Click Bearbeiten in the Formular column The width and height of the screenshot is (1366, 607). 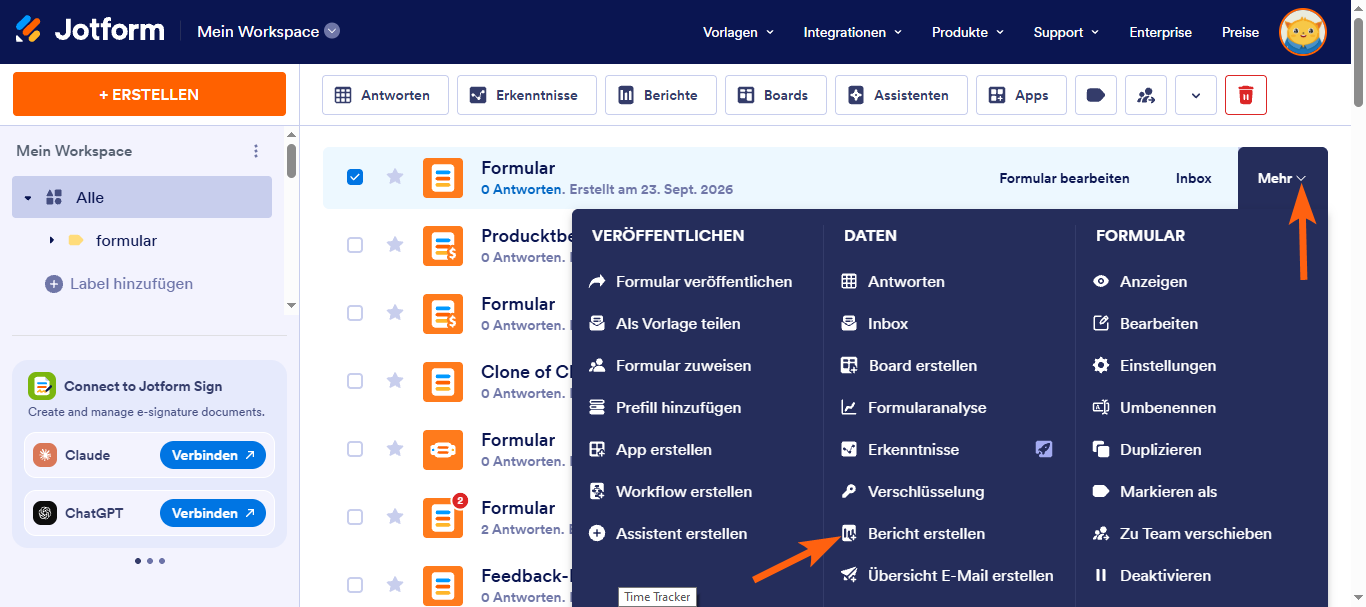(1146, 324)
